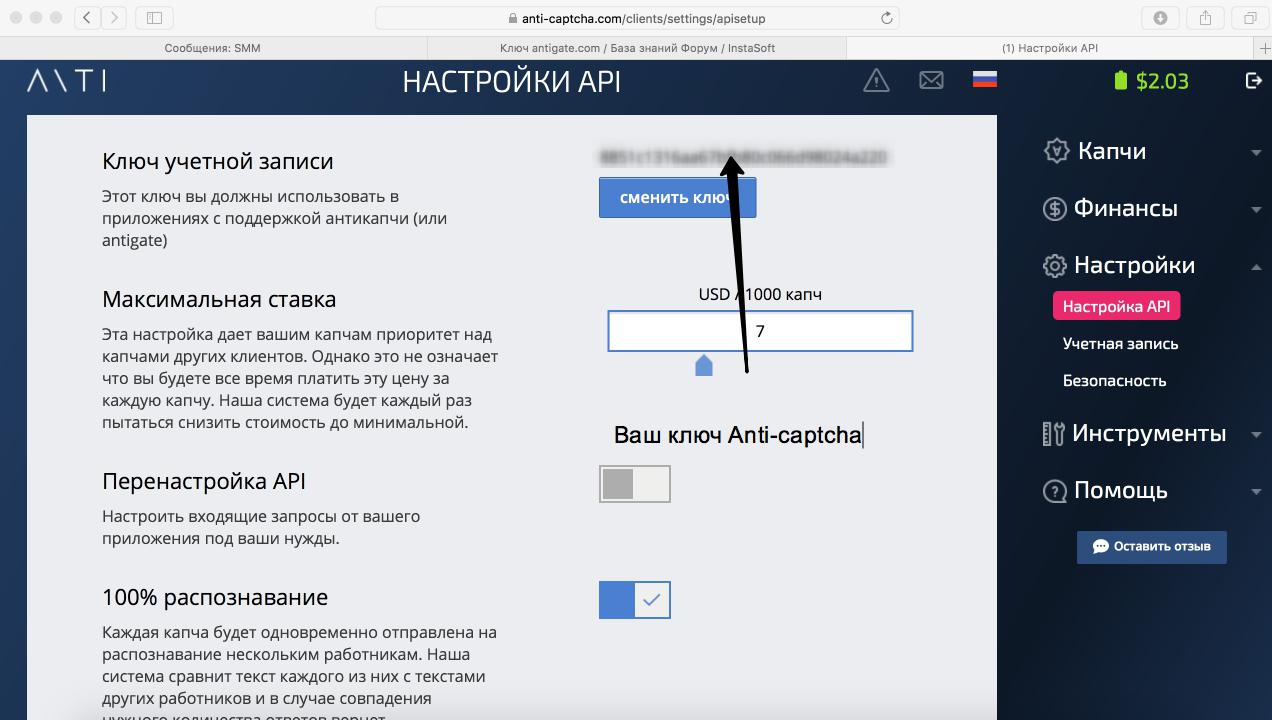Viewport: 1272px width, 720px height.
Task: Open Безопасность submenu item
Action: point(1114,380)
